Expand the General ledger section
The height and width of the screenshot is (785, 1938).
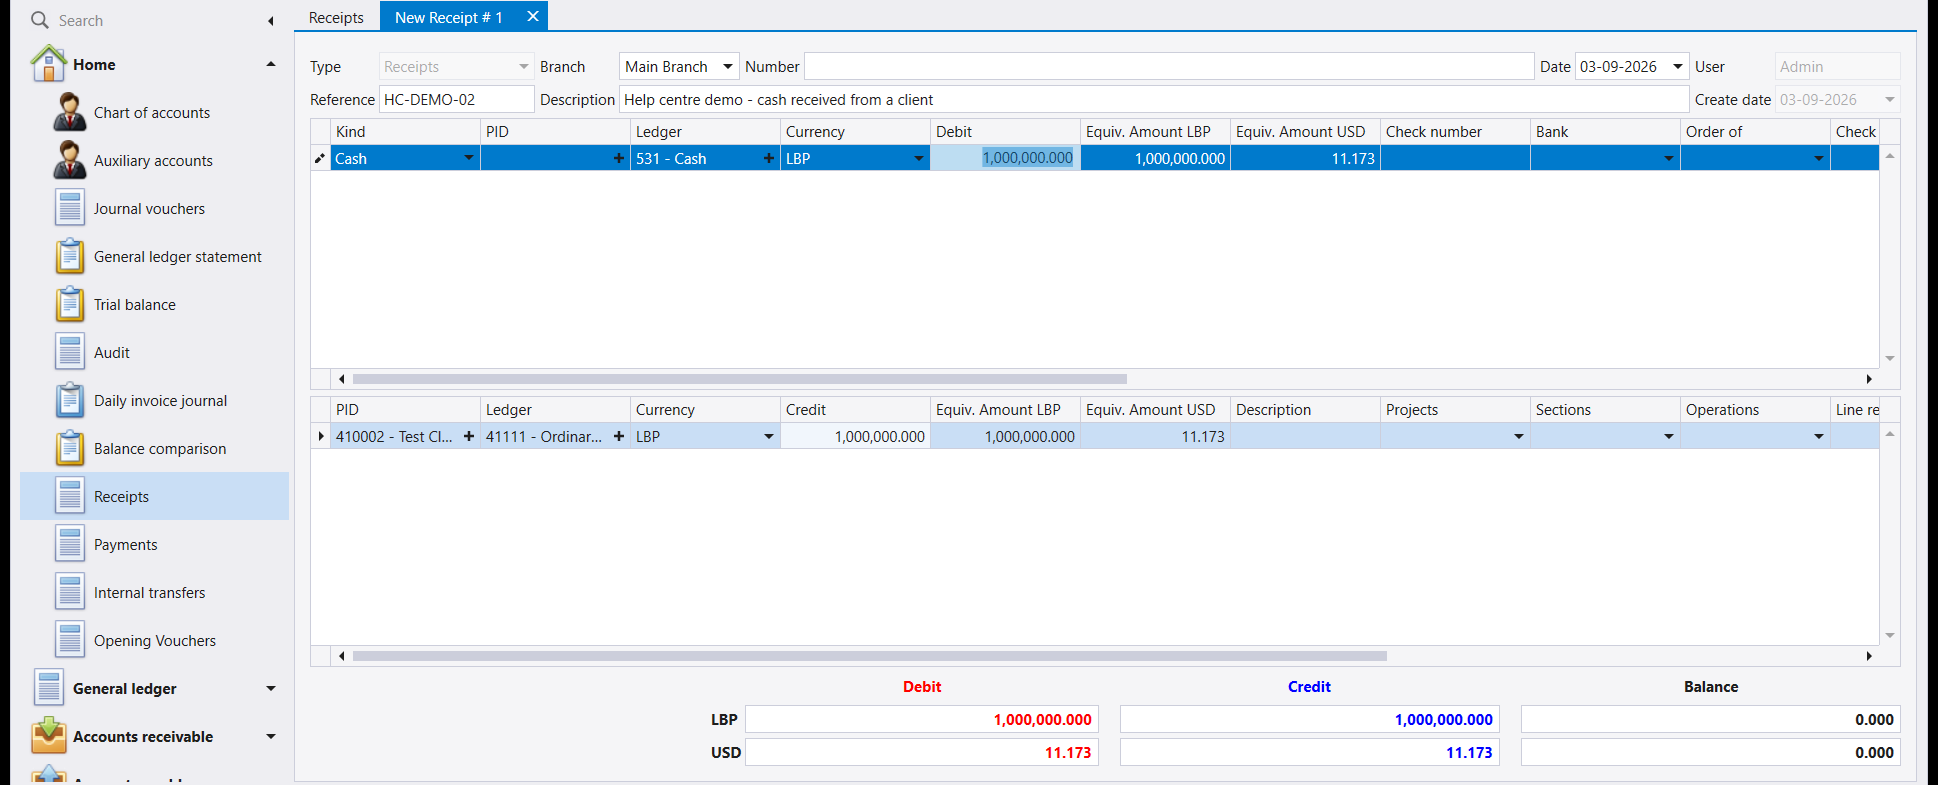tap(270, 688)
